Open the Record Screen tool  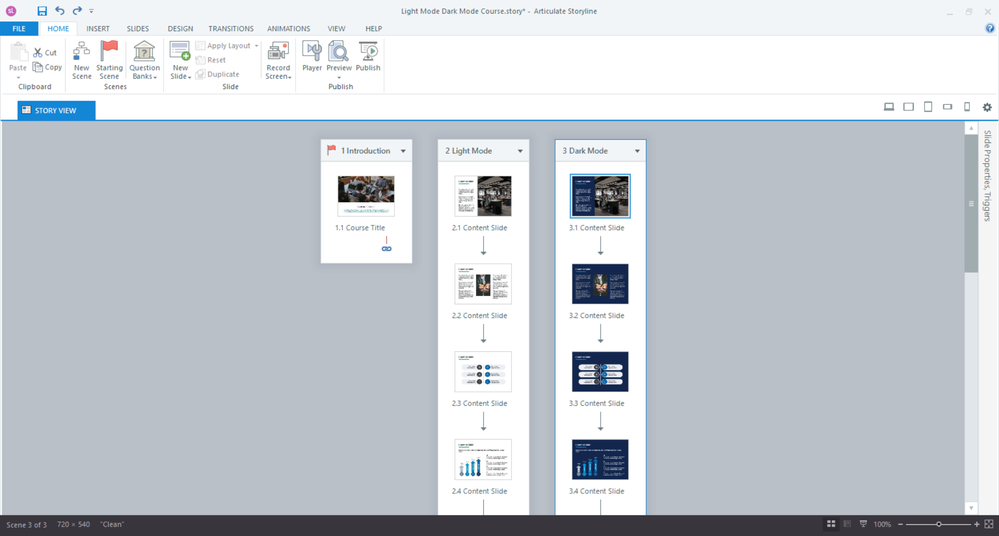[278, 60]
